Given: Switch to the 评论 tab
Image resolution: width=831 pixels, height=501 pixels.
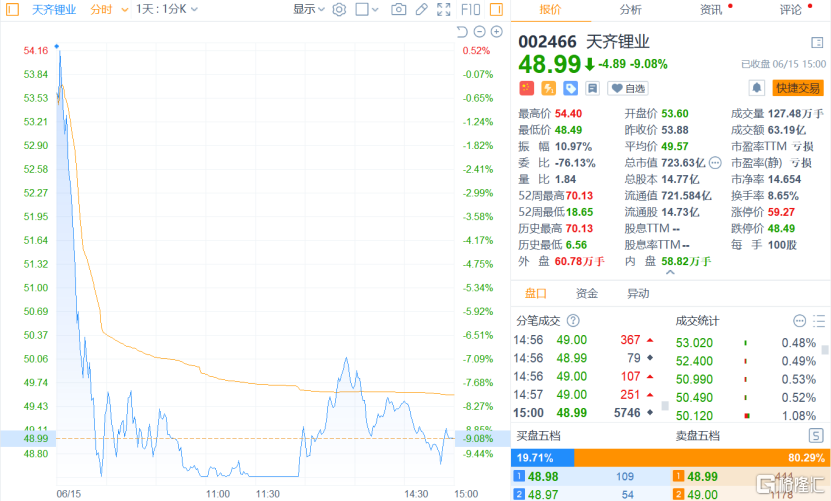Looking at the screenshot, I should [791, 10].
